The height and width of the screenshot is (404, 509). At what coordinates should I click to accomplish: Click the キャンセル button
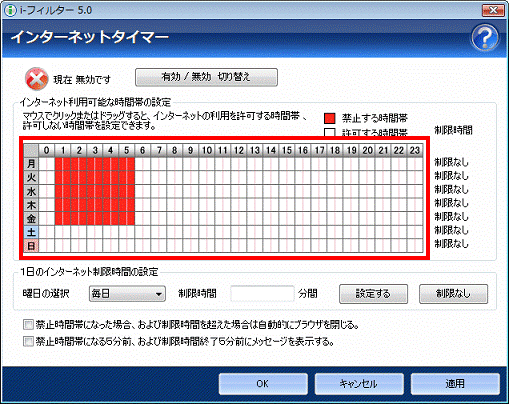coord(359,384)
